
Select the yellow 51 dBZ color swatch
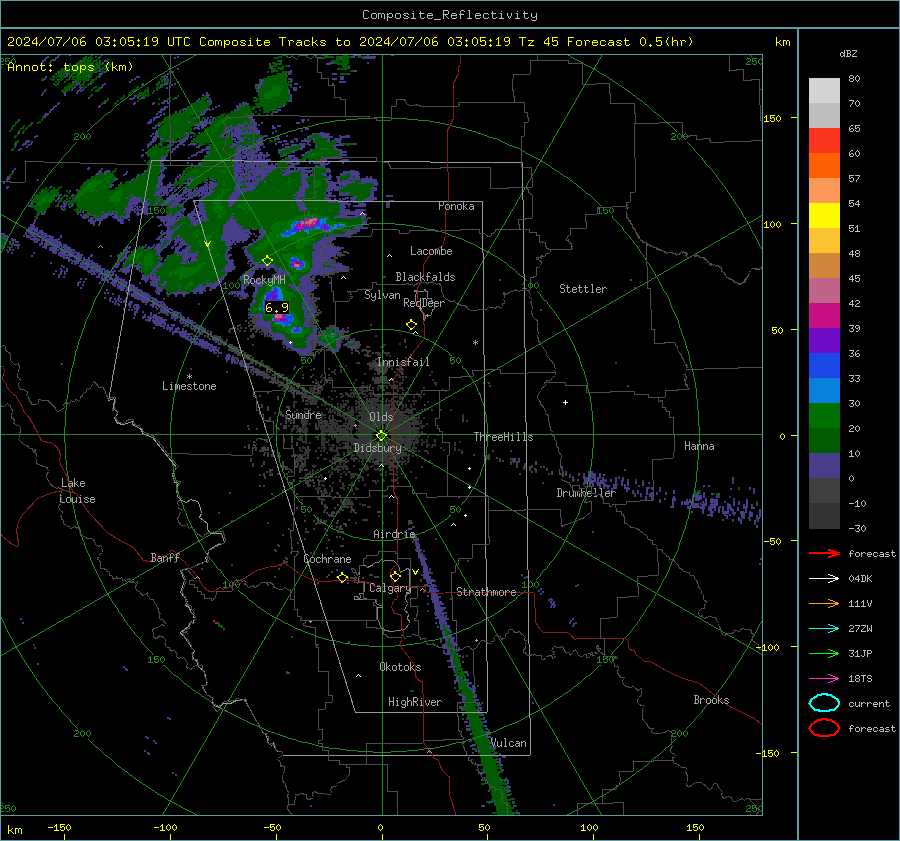824,216
